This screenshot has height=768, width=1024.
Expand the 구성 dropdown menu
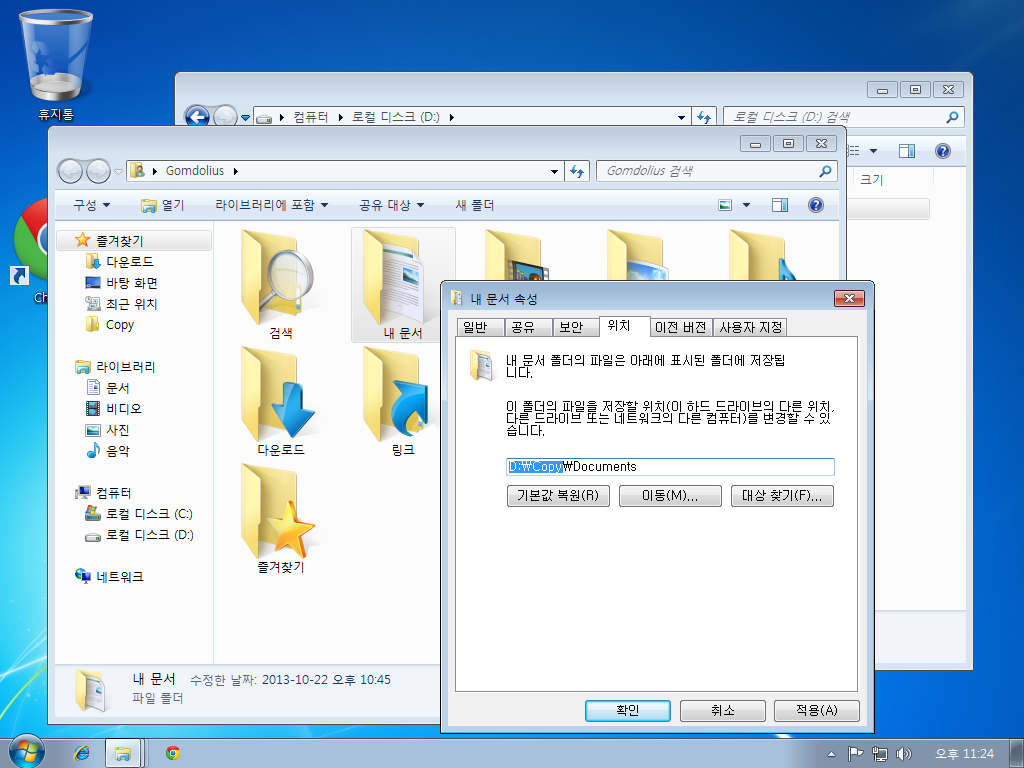(91, 205)
